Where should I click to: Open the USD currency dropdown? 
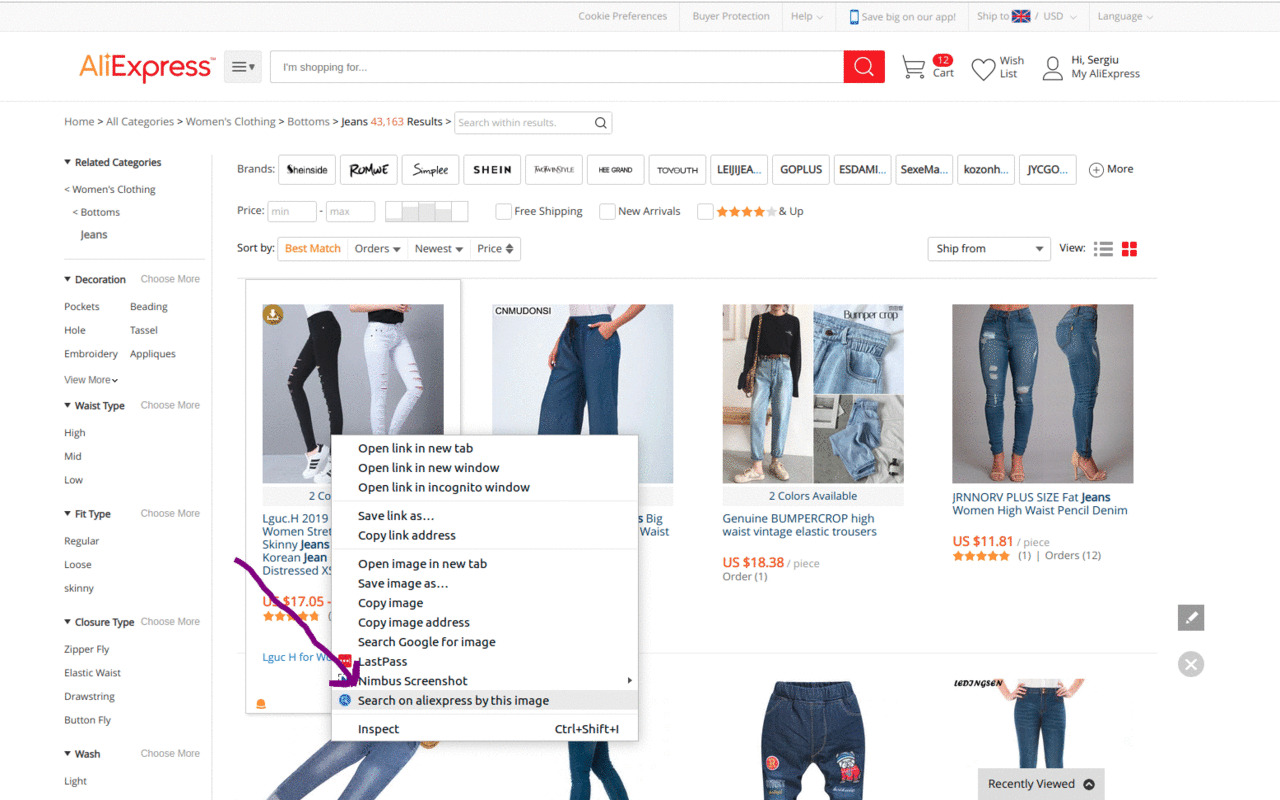coord(1060,16)
